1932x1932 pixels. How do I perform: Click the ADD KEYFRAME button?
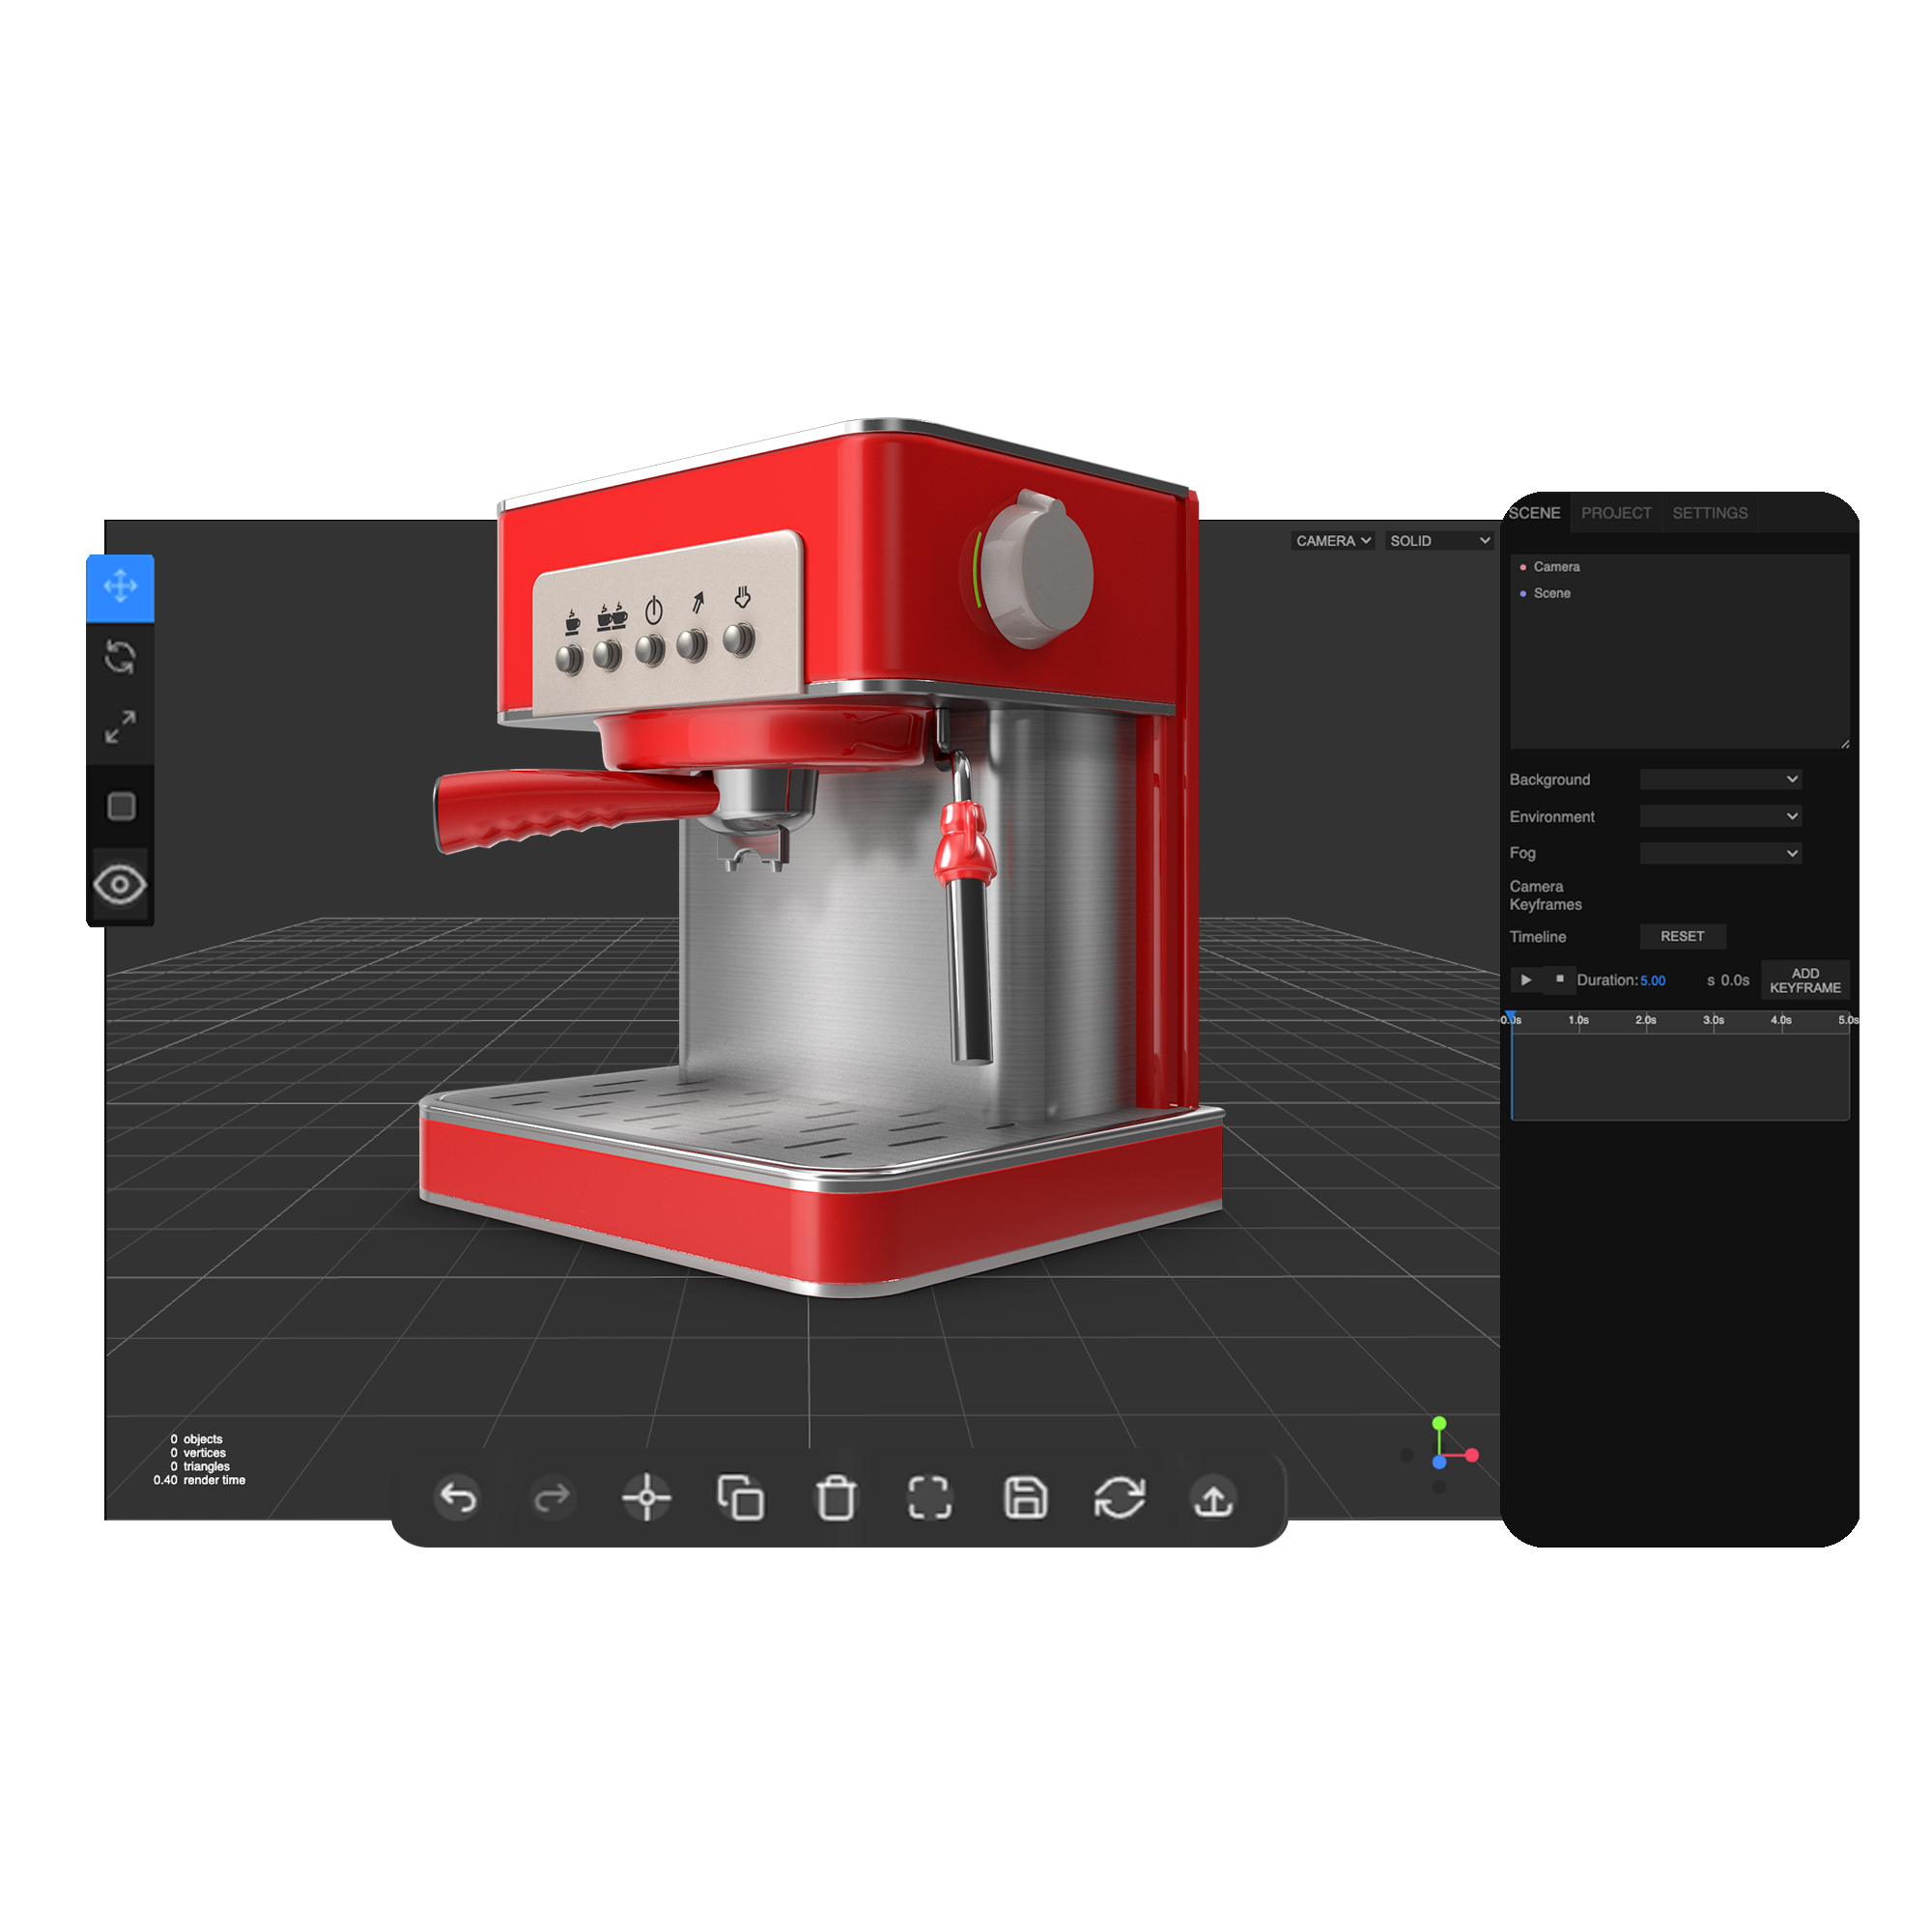(x=1805, y=980)
